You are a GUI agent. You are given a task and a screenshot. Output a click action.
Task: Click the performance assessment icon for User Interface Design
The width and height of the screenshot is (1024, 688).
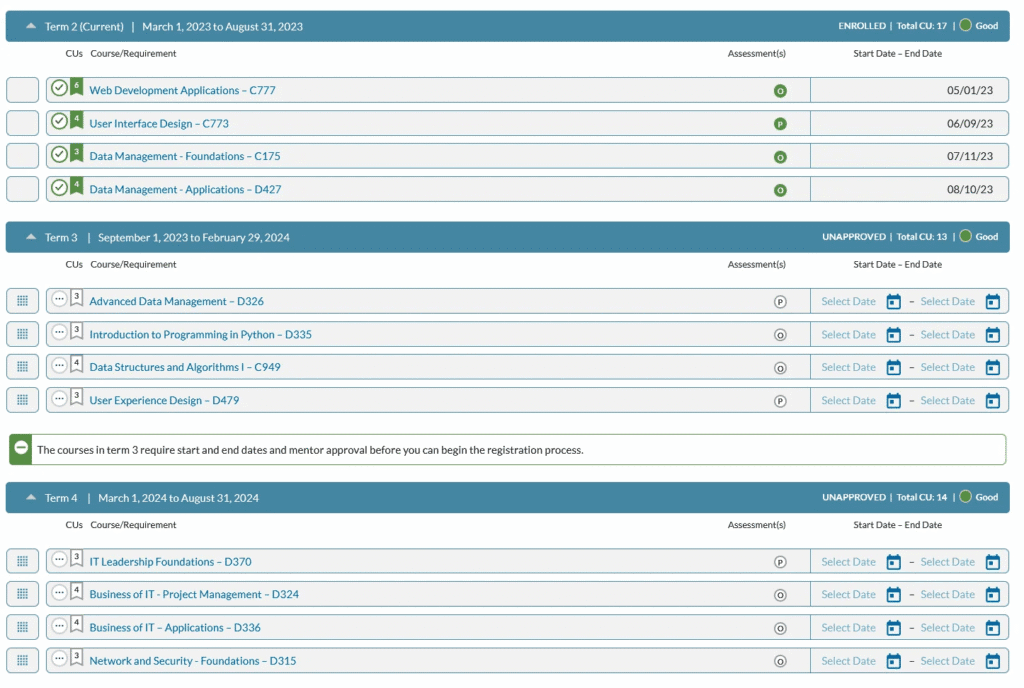click(x=781, y=123)
